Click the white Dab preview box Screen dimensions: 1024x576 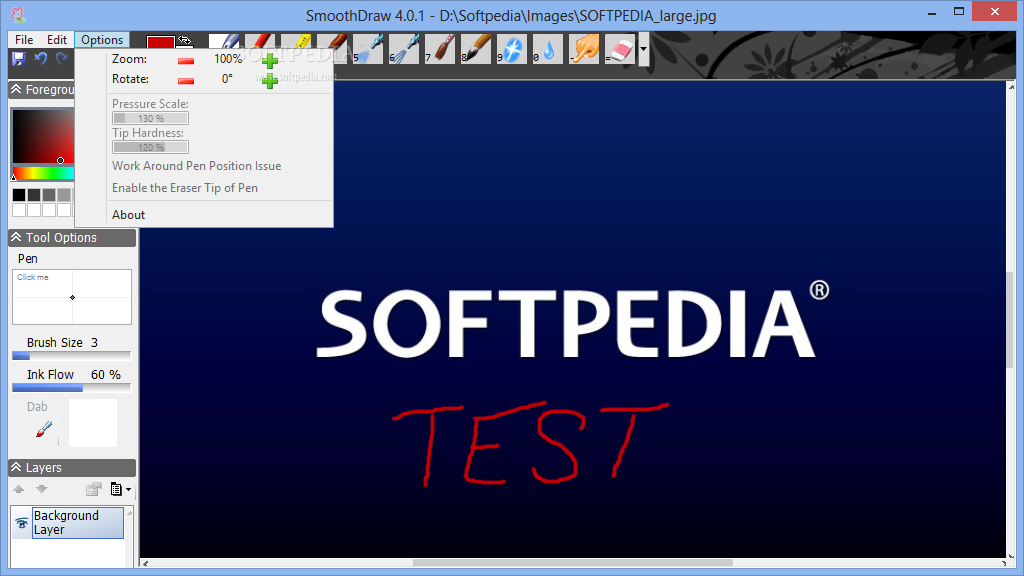(93, 423)
